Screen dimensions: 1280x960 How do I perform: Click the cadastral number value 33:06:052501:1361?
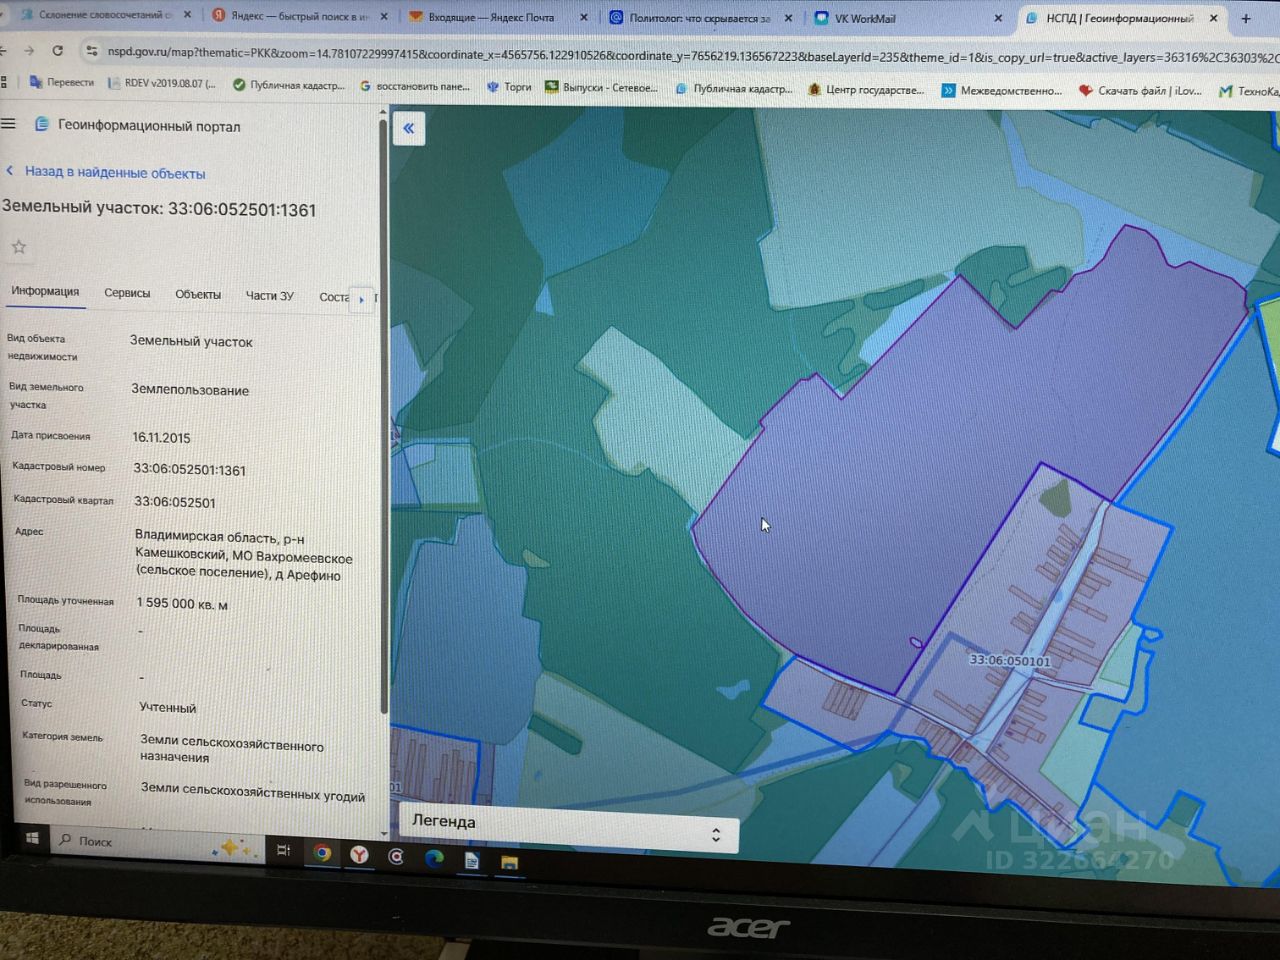[189, 469]
